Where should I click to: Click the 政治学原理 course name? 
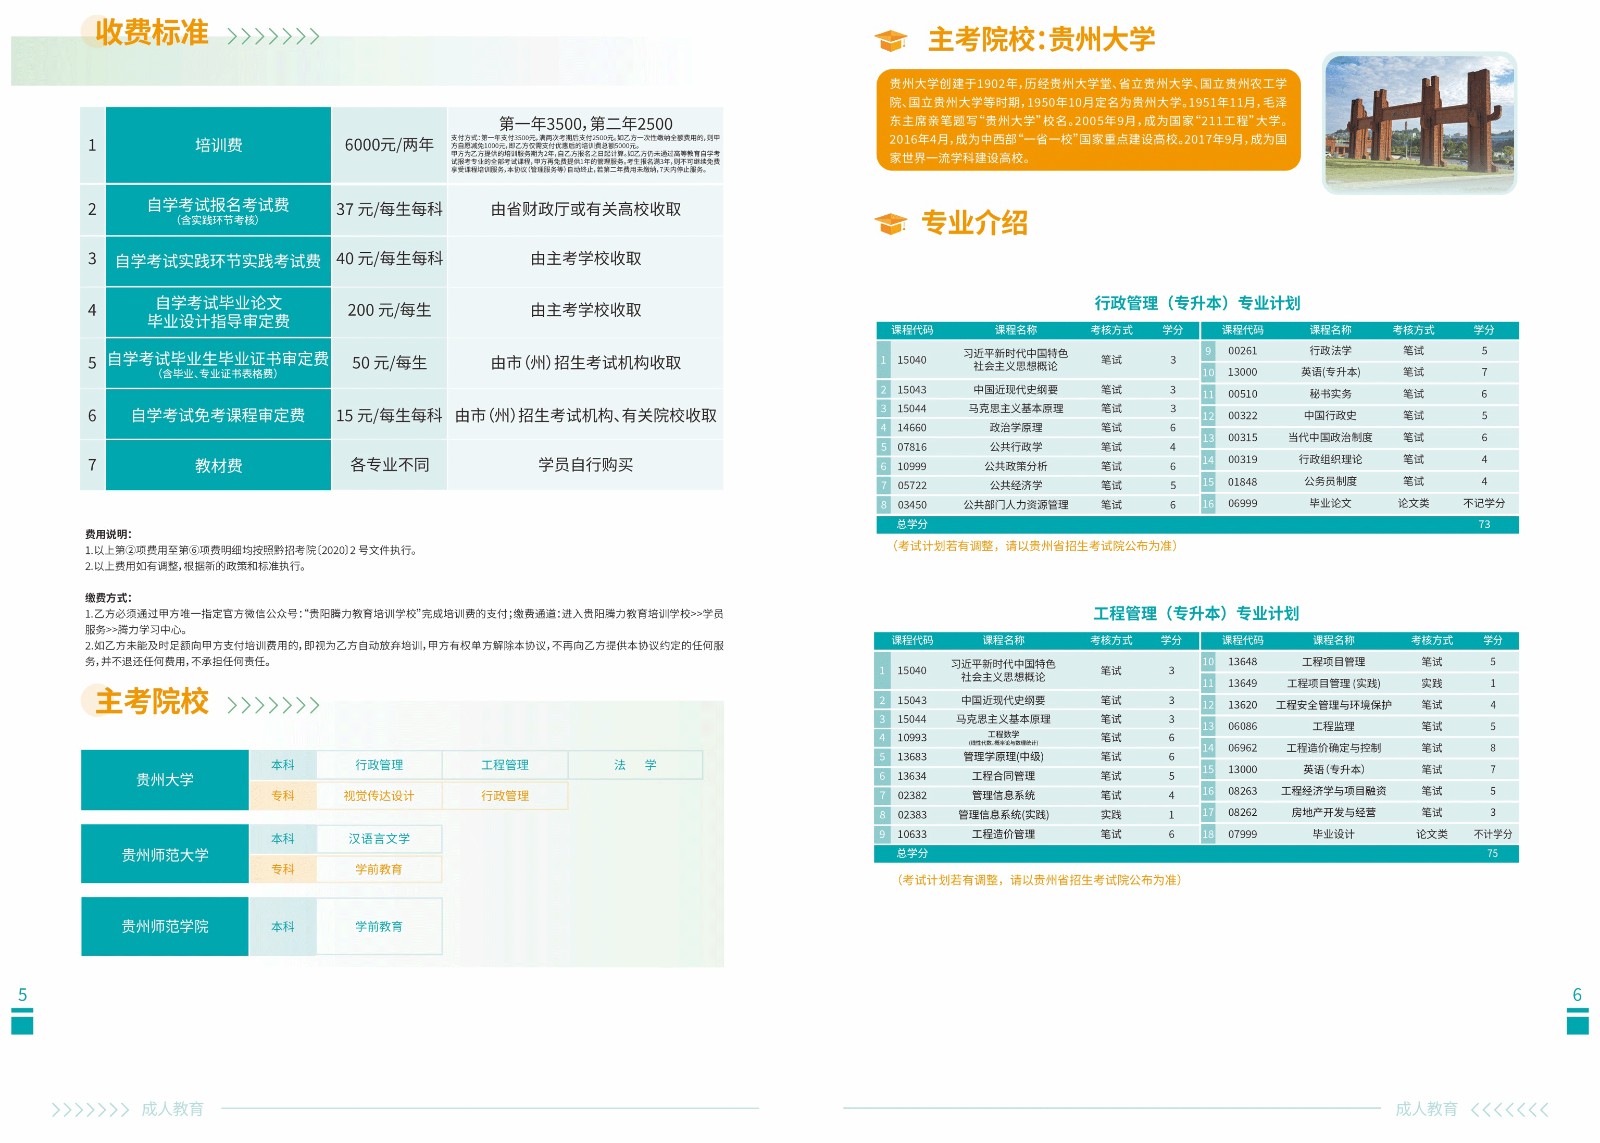click(1016, 428)
